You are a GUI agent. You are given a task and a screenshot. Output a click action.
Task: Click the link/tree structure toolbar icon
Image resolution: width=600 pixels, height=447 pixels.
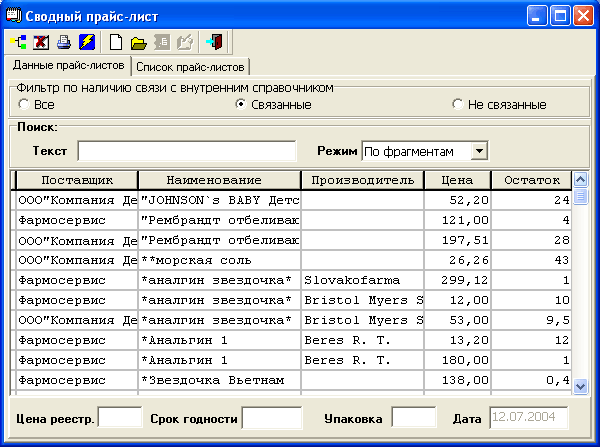click(18, 42)
